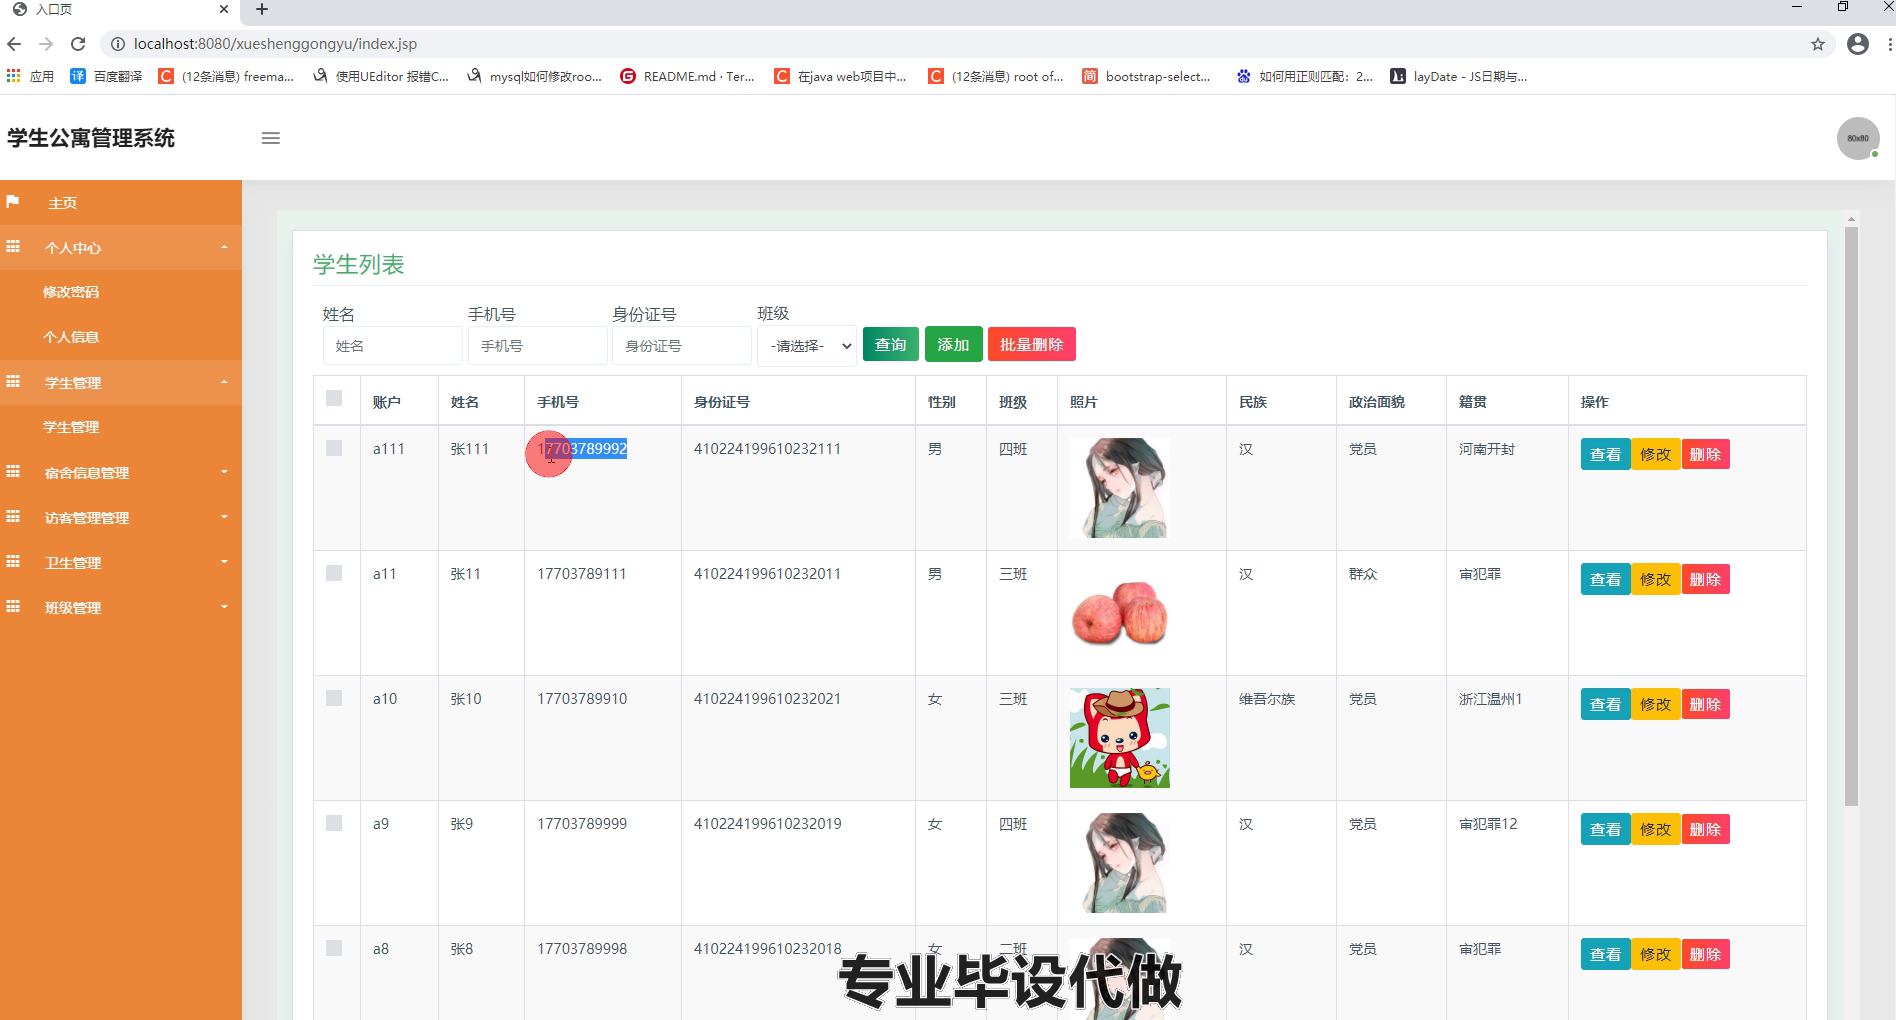Focus the 姓名 search input
This screenshot has width=1896, height=1020.
(x=392, y=346)
